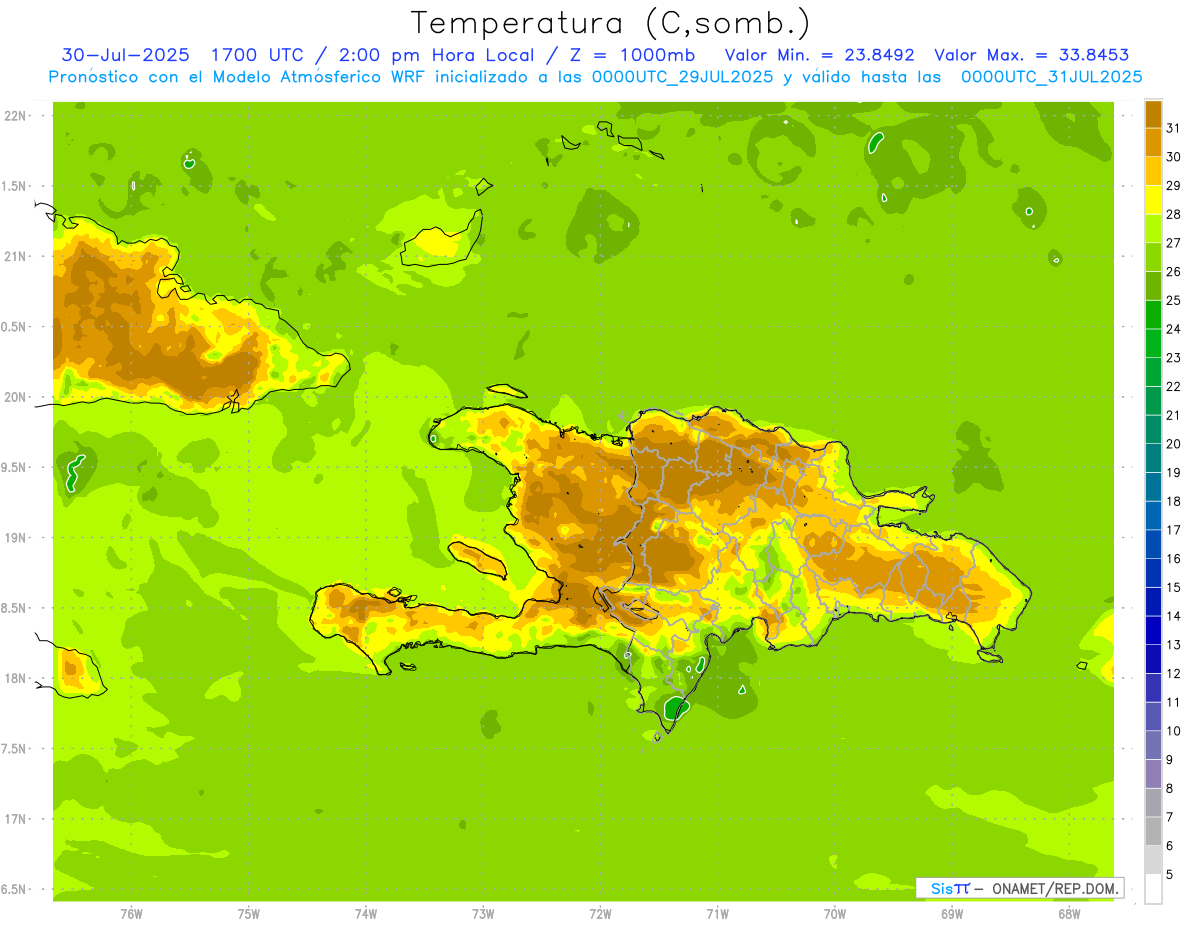Image resolution: width=1200 pixels, height=927 pixels.
Task: Click longitude label "74W"
Action: tap(366, 913)
